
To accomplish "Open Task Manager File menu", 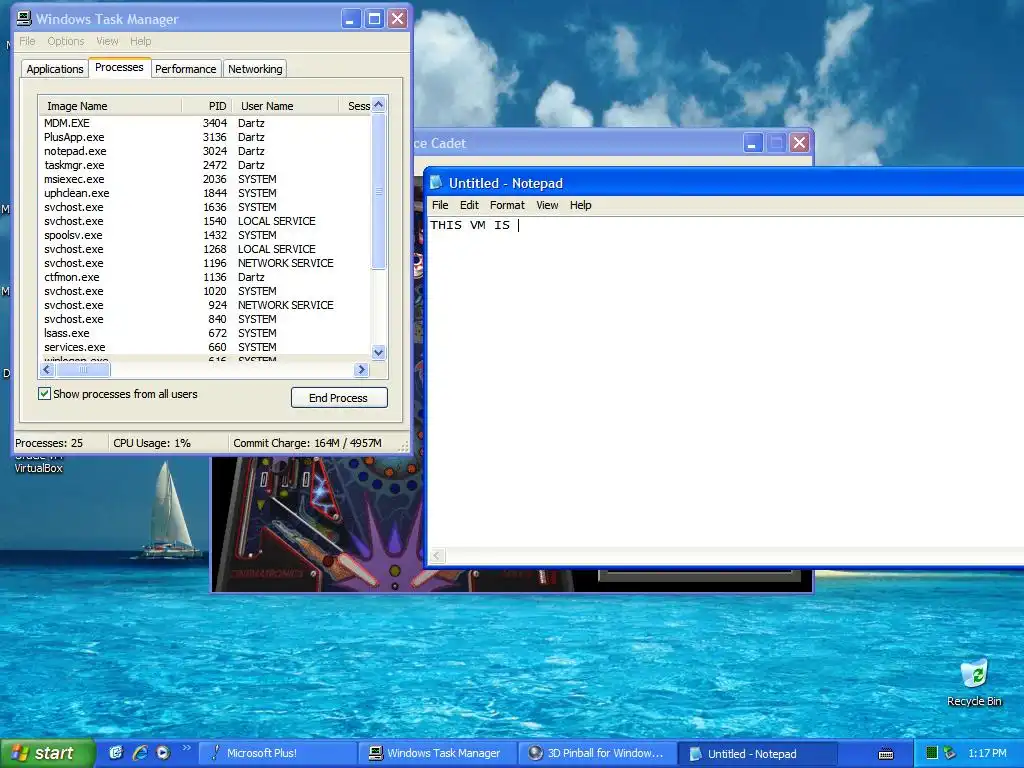I will (x=27, y=41).
